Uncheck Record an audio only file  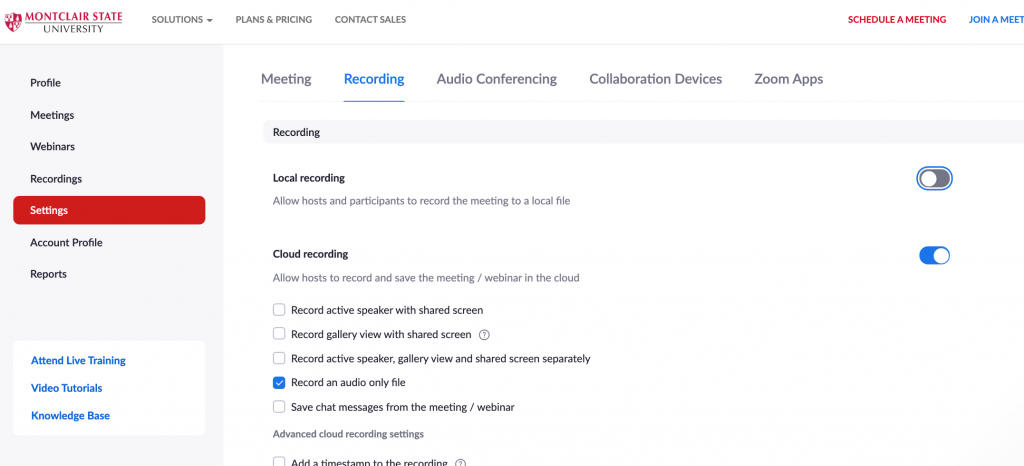279,382
